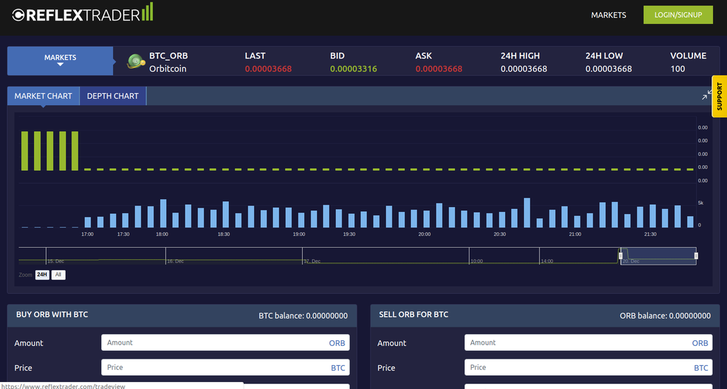Select the Market Chart tab
Image resolution: width=727 pixels, height=389 pixels.
[x=43, y=96]
